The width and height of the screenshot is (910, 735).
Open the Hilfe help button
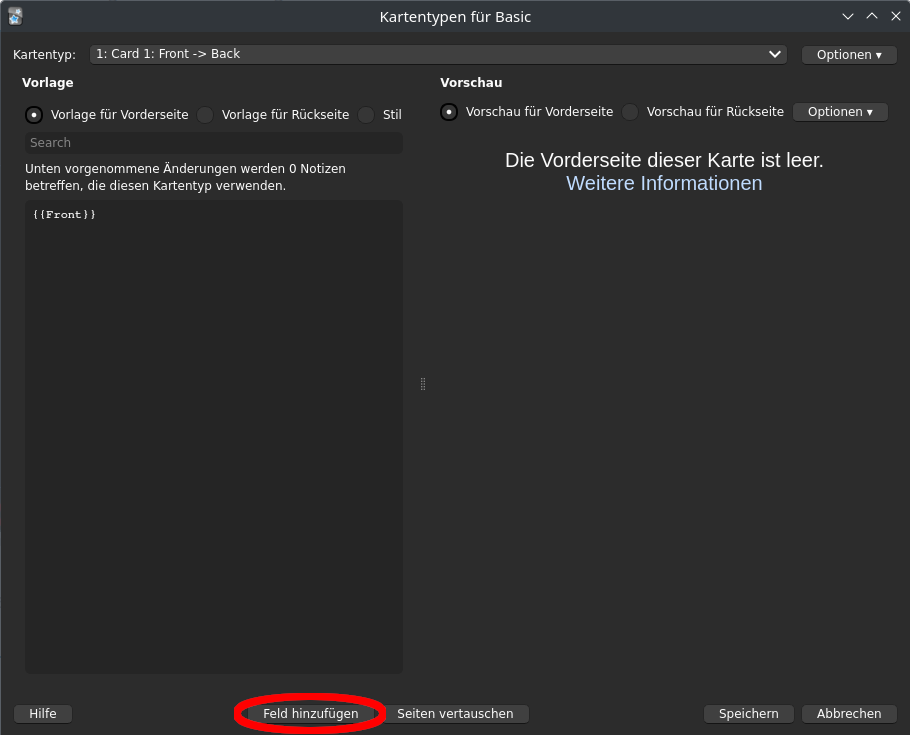(42, 713)
